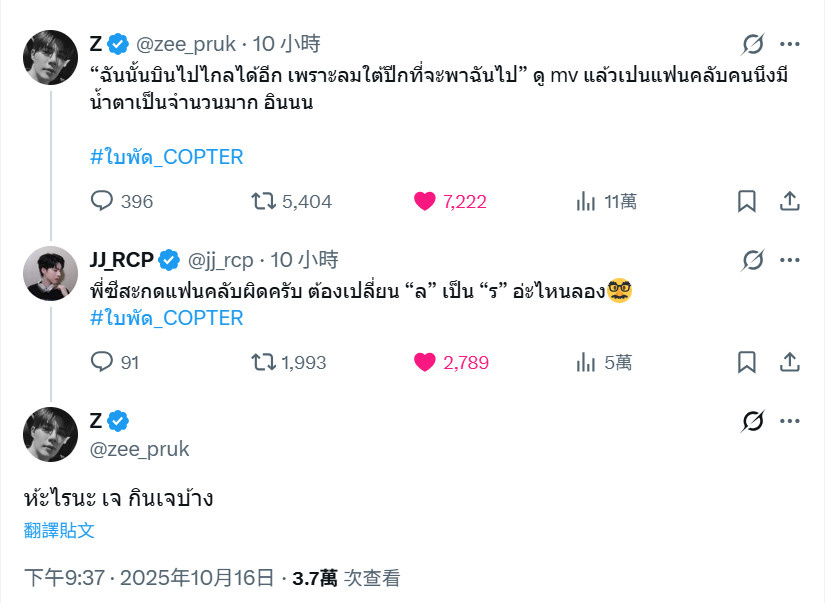The height and width of the screenshot is (603, 825).
Task: Bookmark JJ_RCP's tweet
Action: pyautogui.click(x=746, y=362)
